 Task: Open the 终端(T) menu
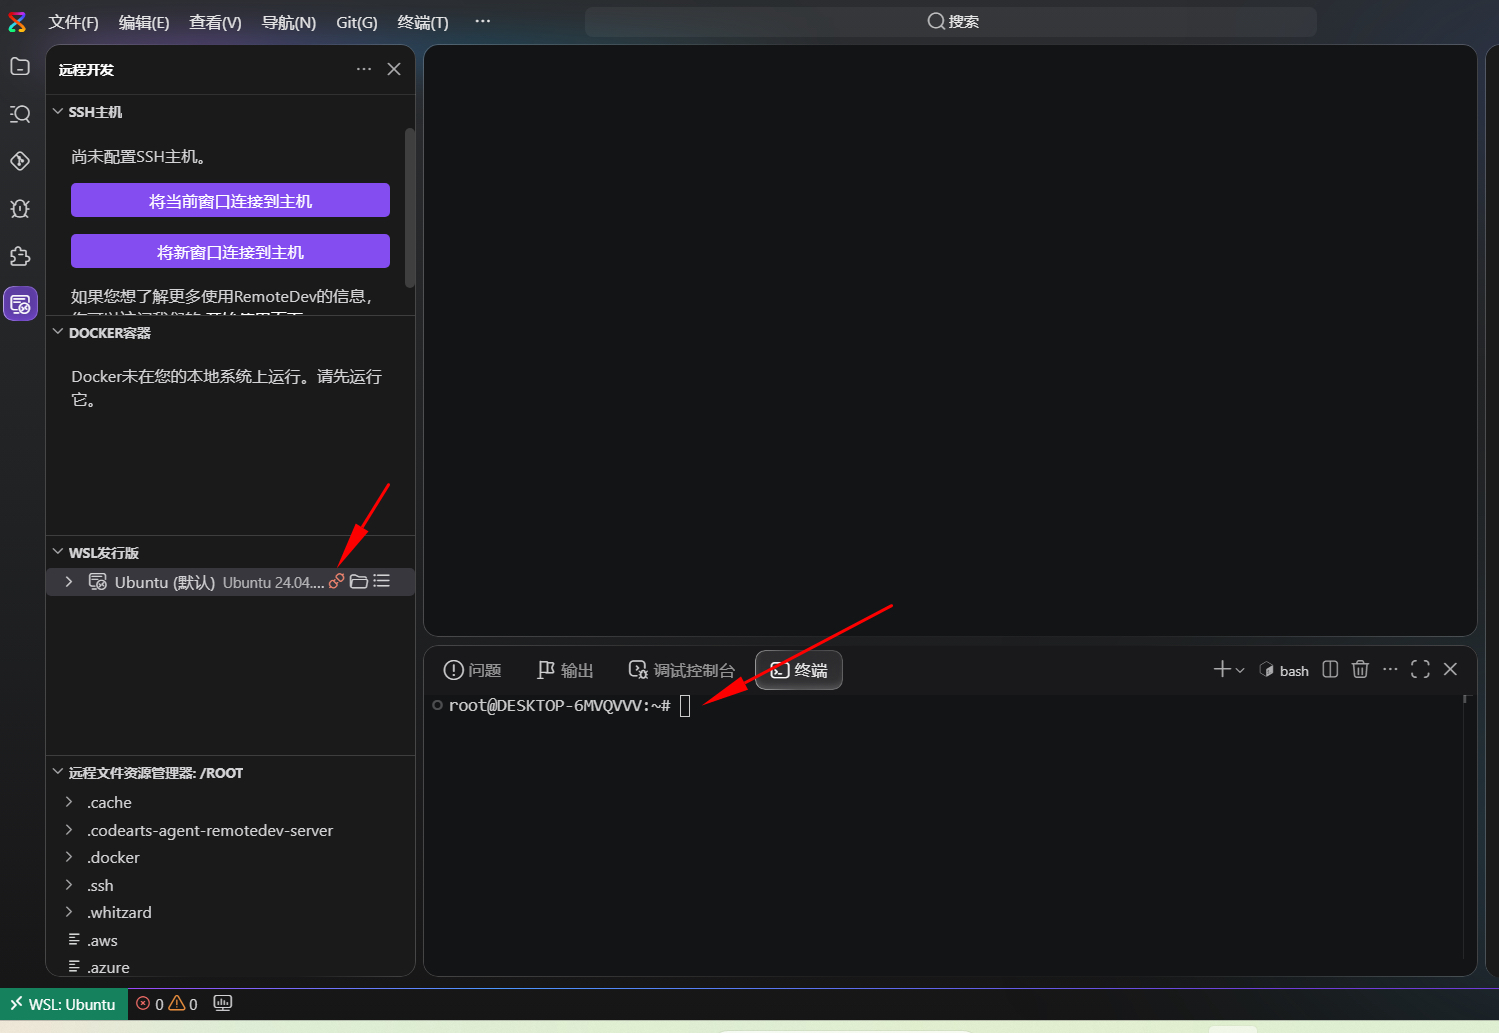423,22
